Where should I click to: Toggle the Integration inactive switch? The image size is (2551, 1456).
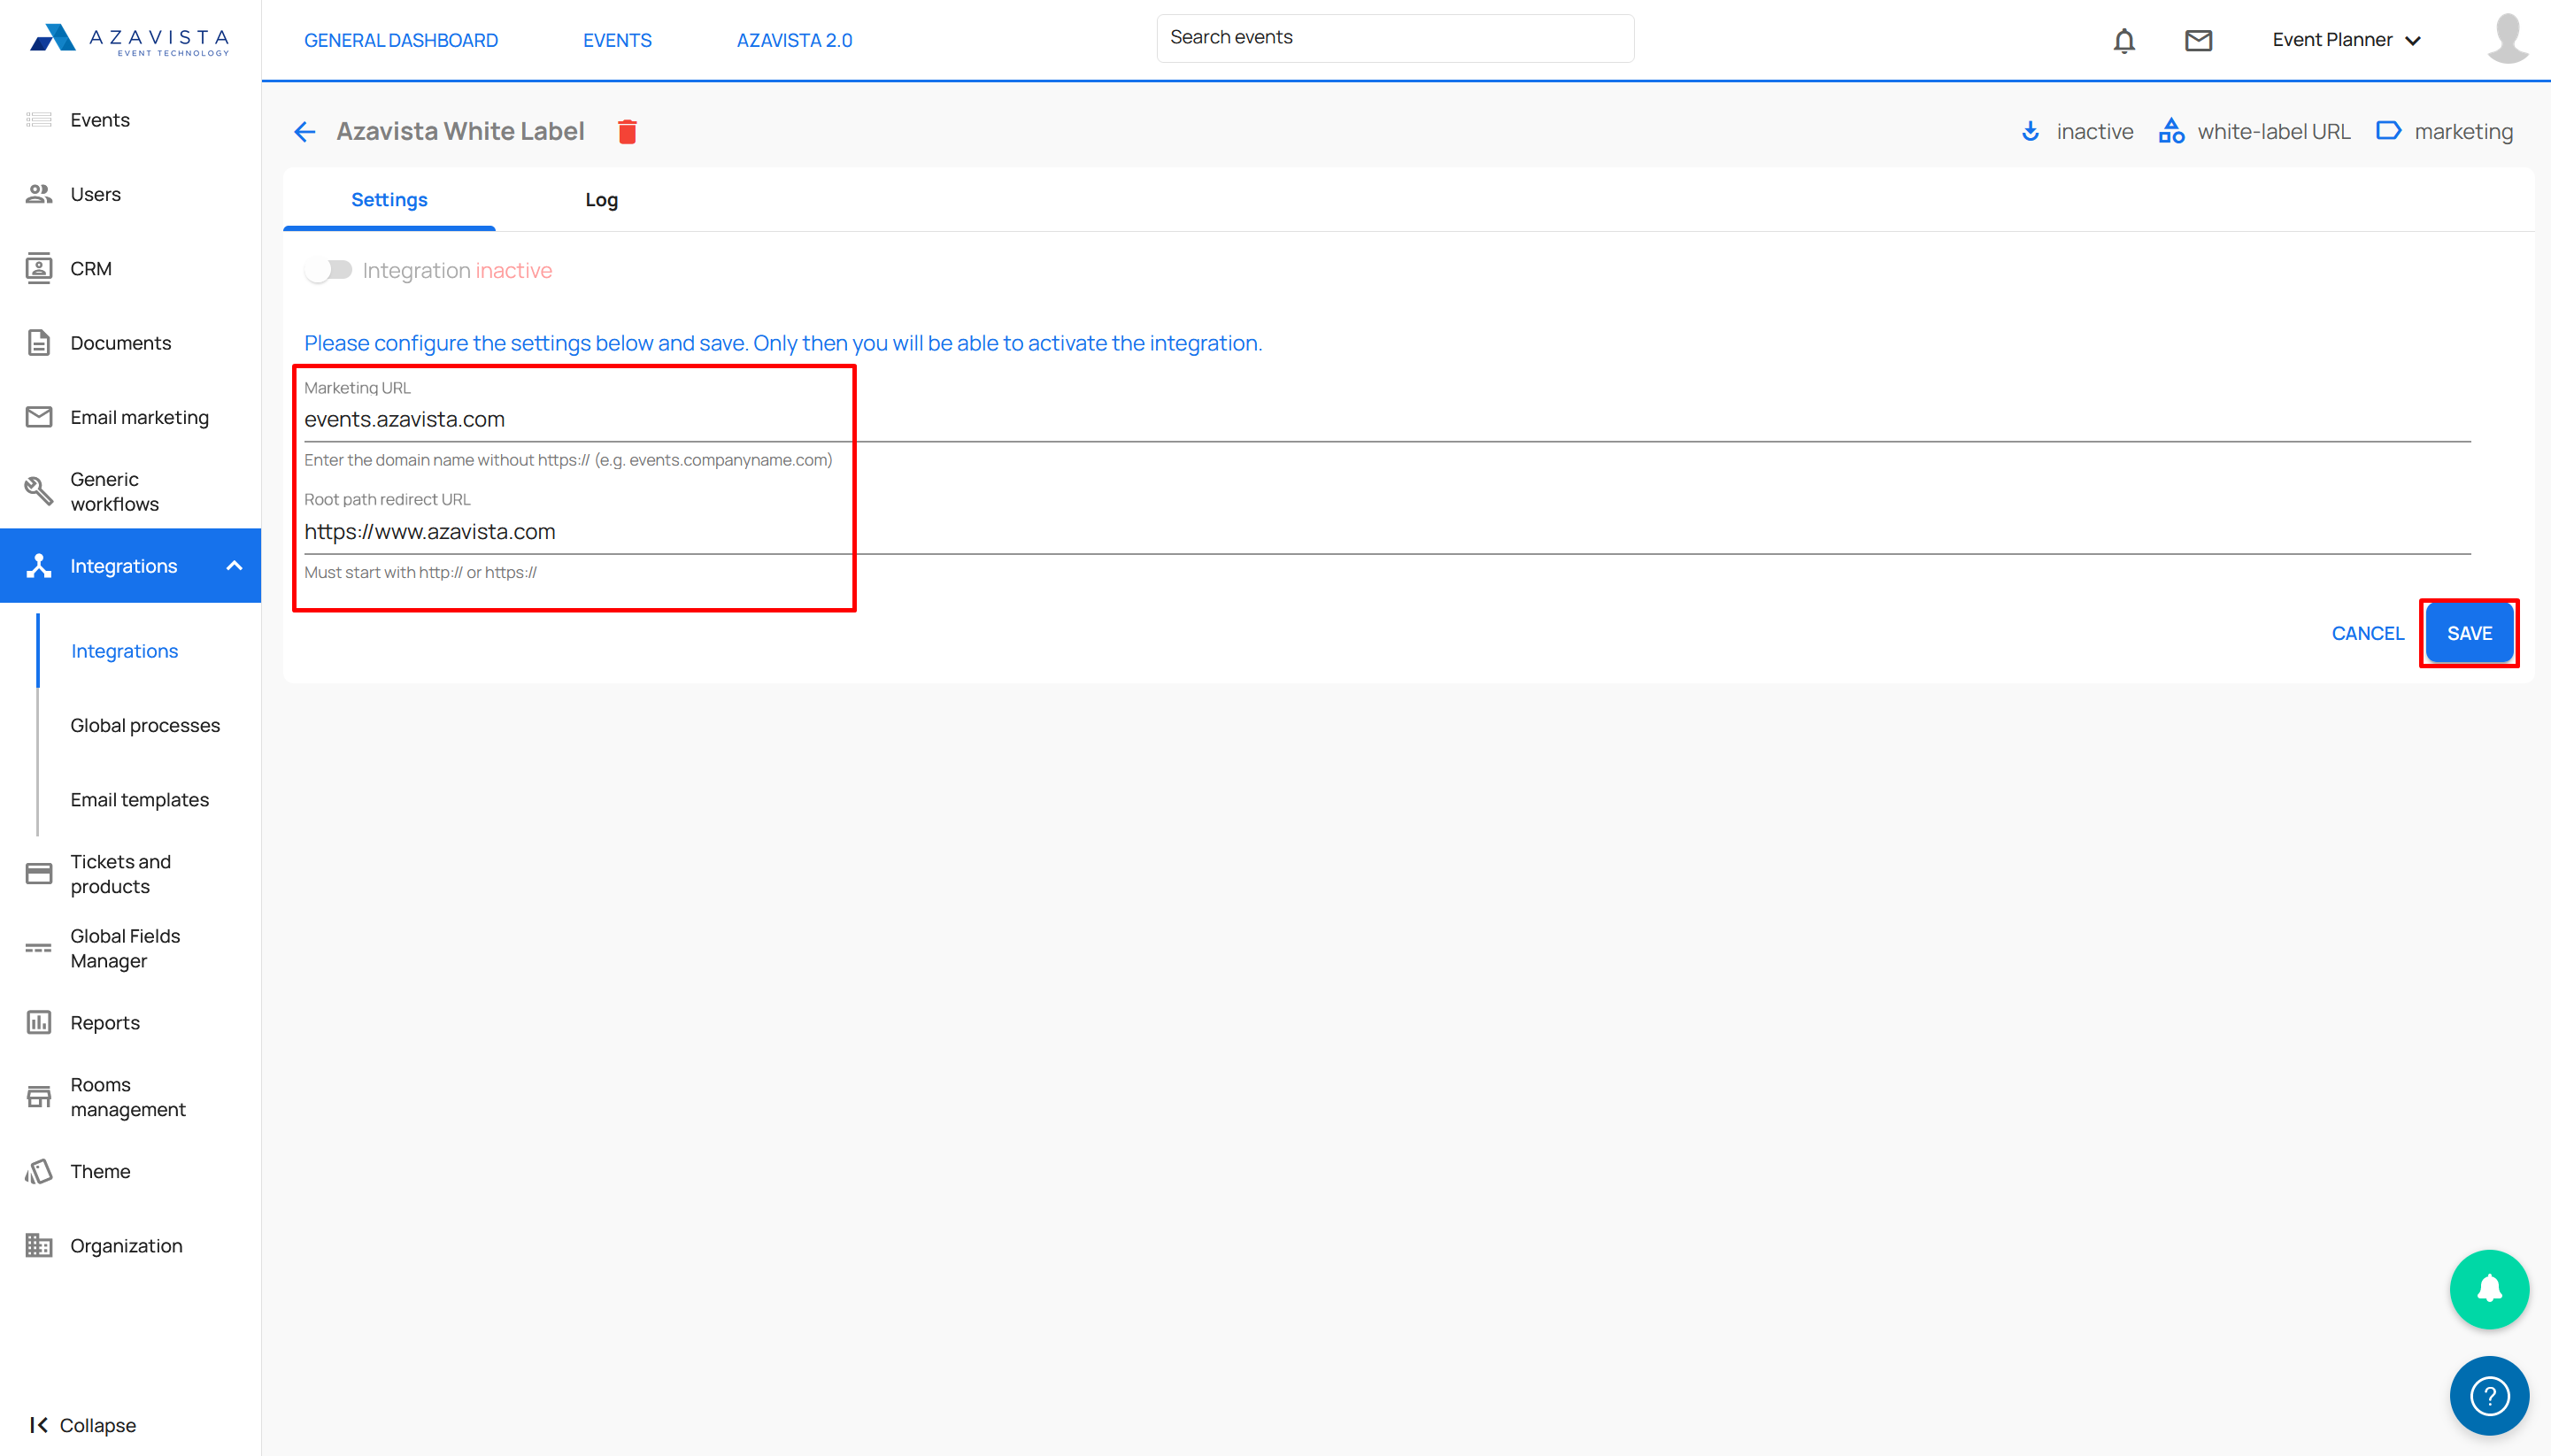[328, 270]
